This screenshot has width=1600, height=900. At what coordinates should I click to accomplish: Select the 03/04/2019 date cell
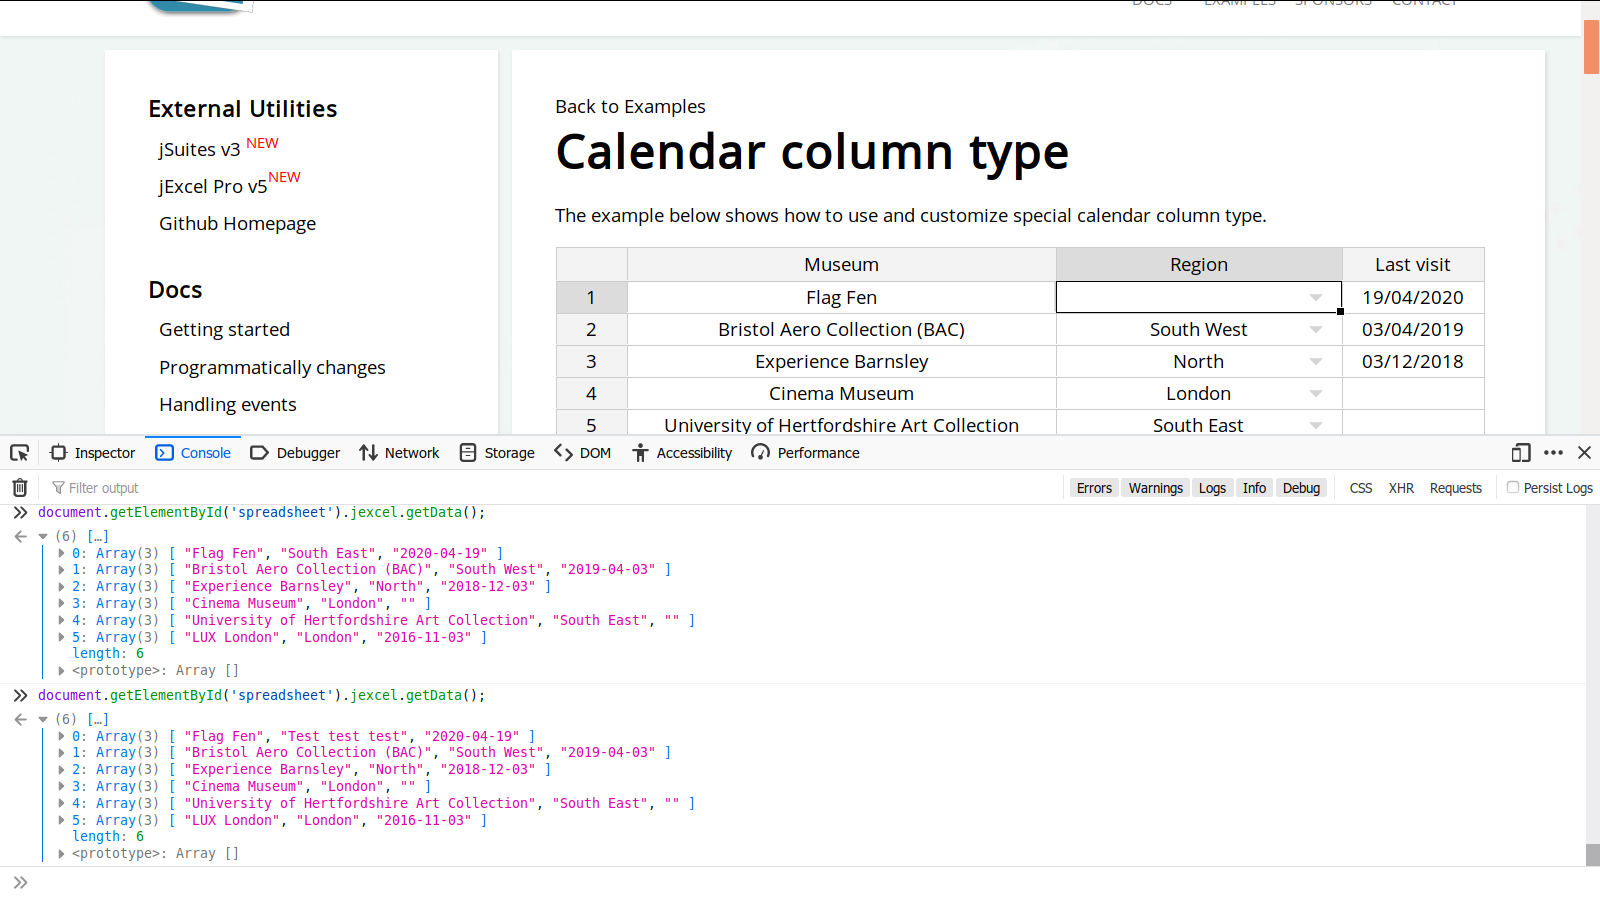tap(1413, 330)
